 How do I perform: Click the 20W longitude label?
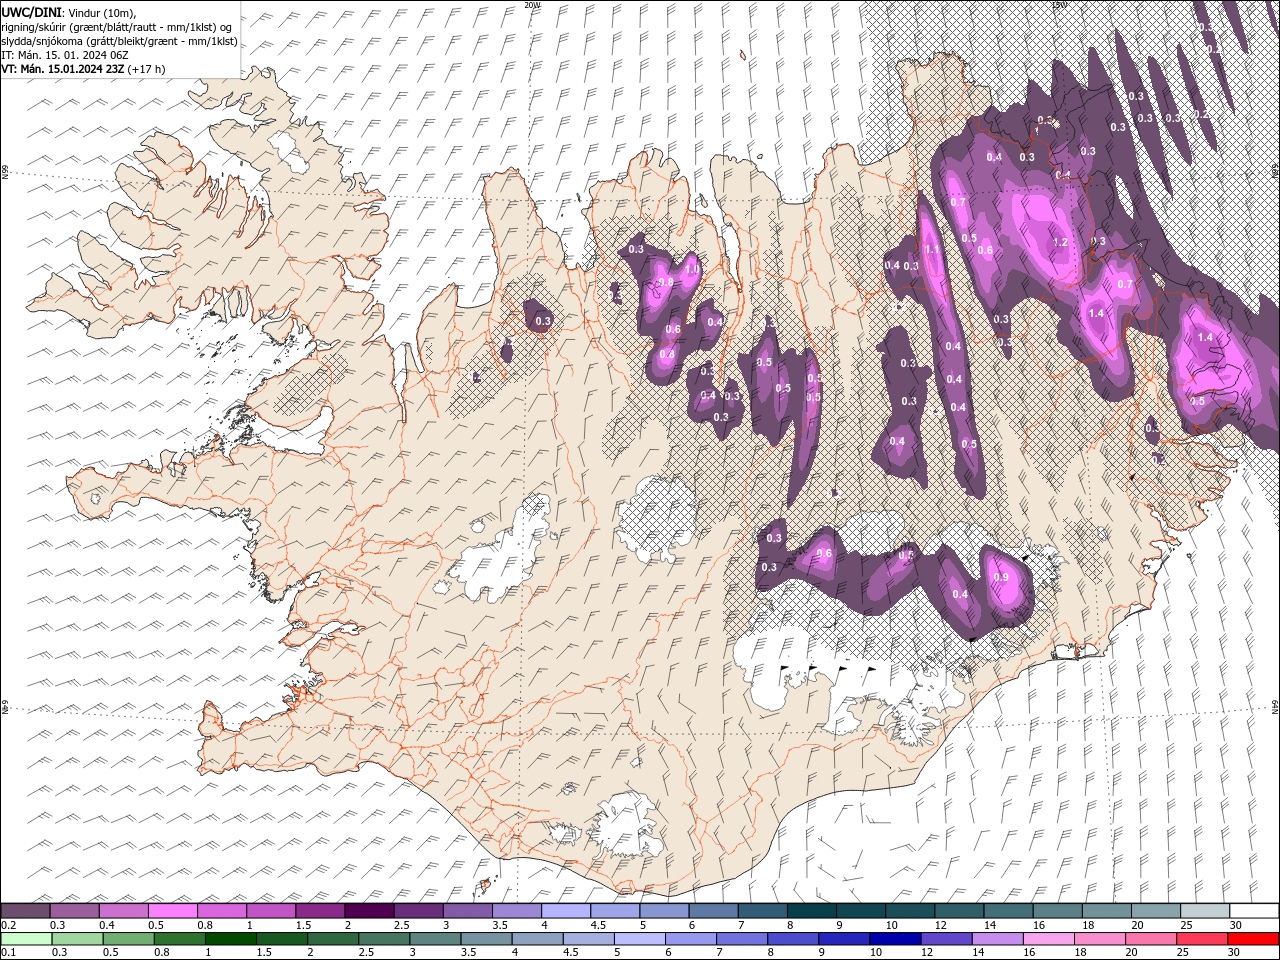pyautogui.click(x=531, y=5)
